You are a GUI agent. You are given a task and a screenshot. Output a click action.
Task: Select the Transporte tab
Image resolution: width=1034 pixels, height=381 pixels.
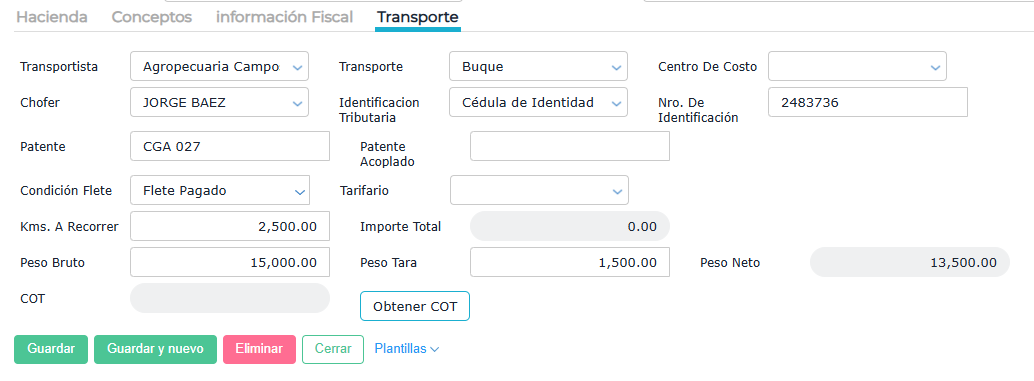coord(417,17)
